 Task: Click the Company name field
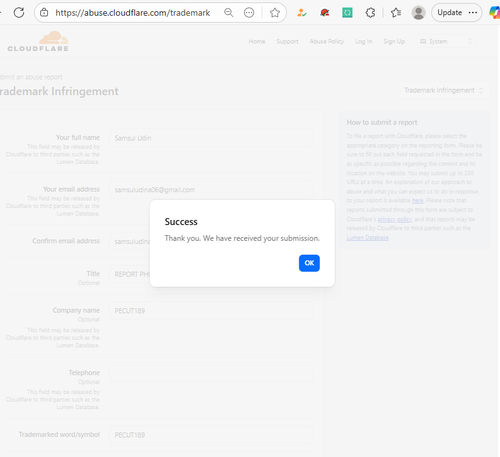[x=211, y=311]
